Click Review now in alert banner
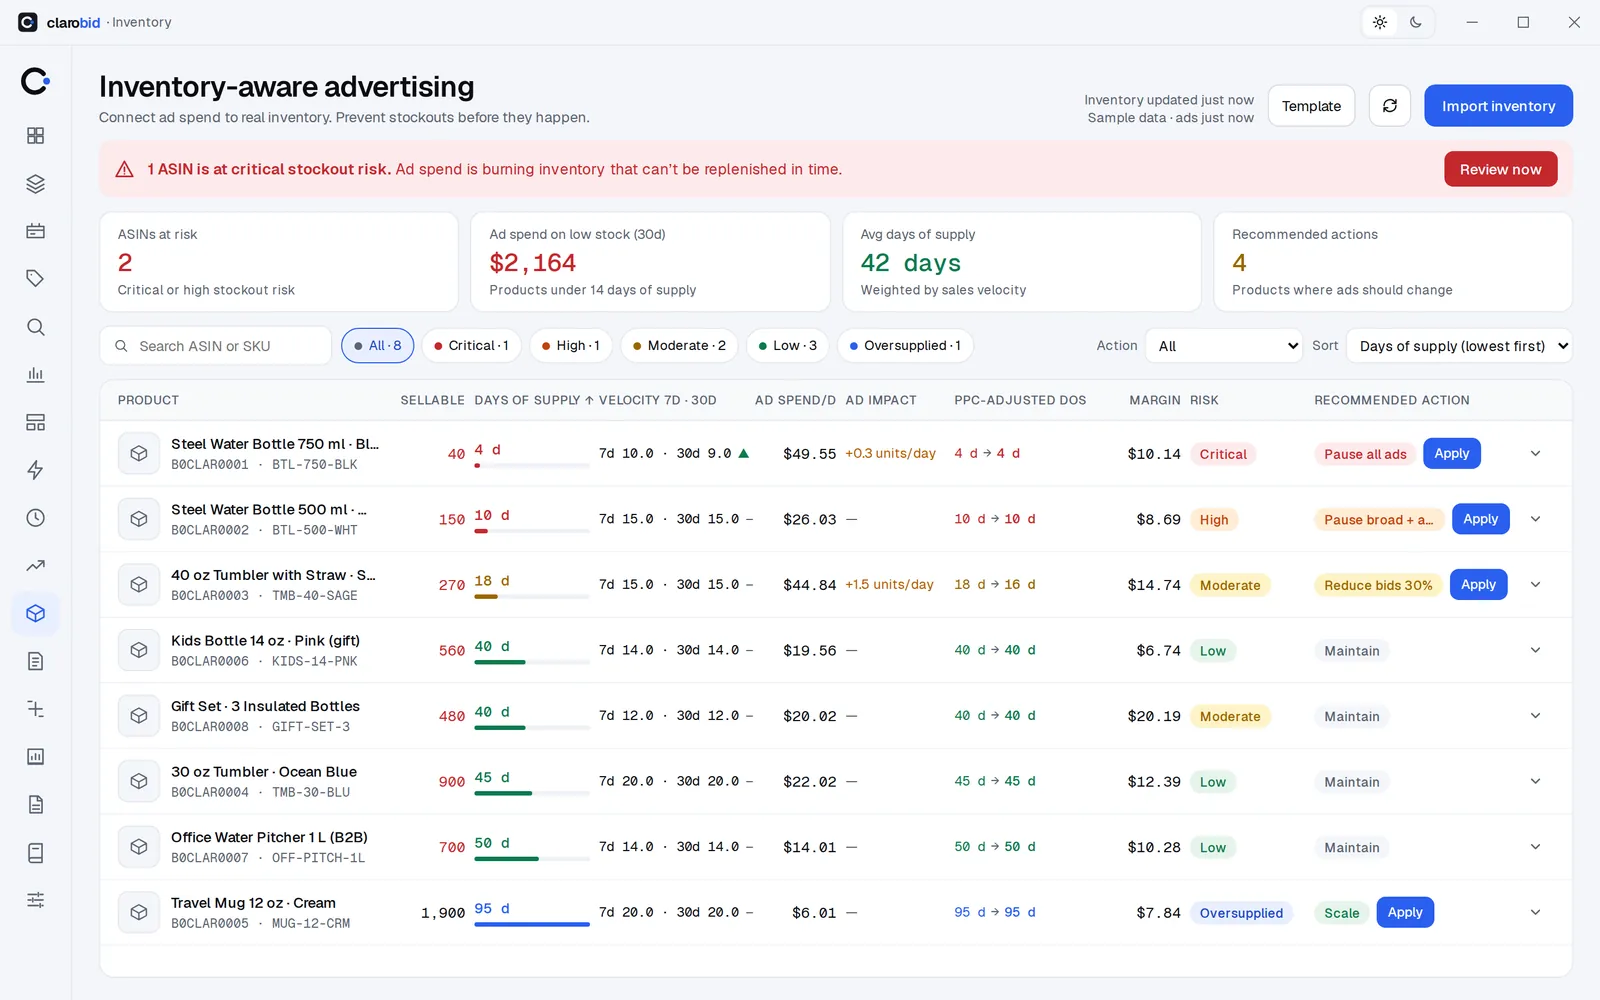 pos(1500,169)
